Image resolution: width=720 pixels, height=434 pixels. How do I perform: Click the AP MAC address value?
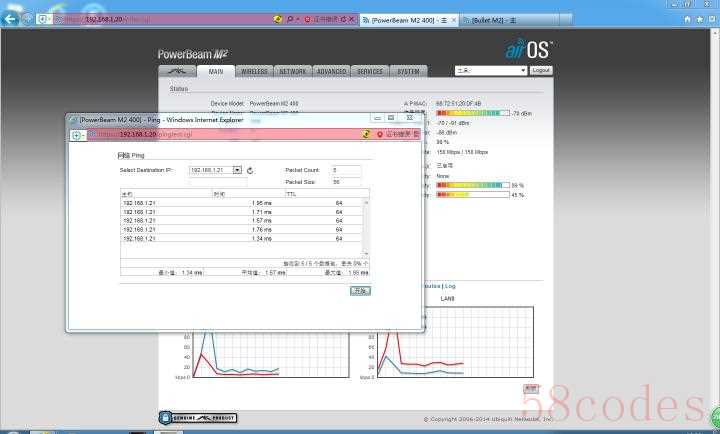[x=459, y=103]
